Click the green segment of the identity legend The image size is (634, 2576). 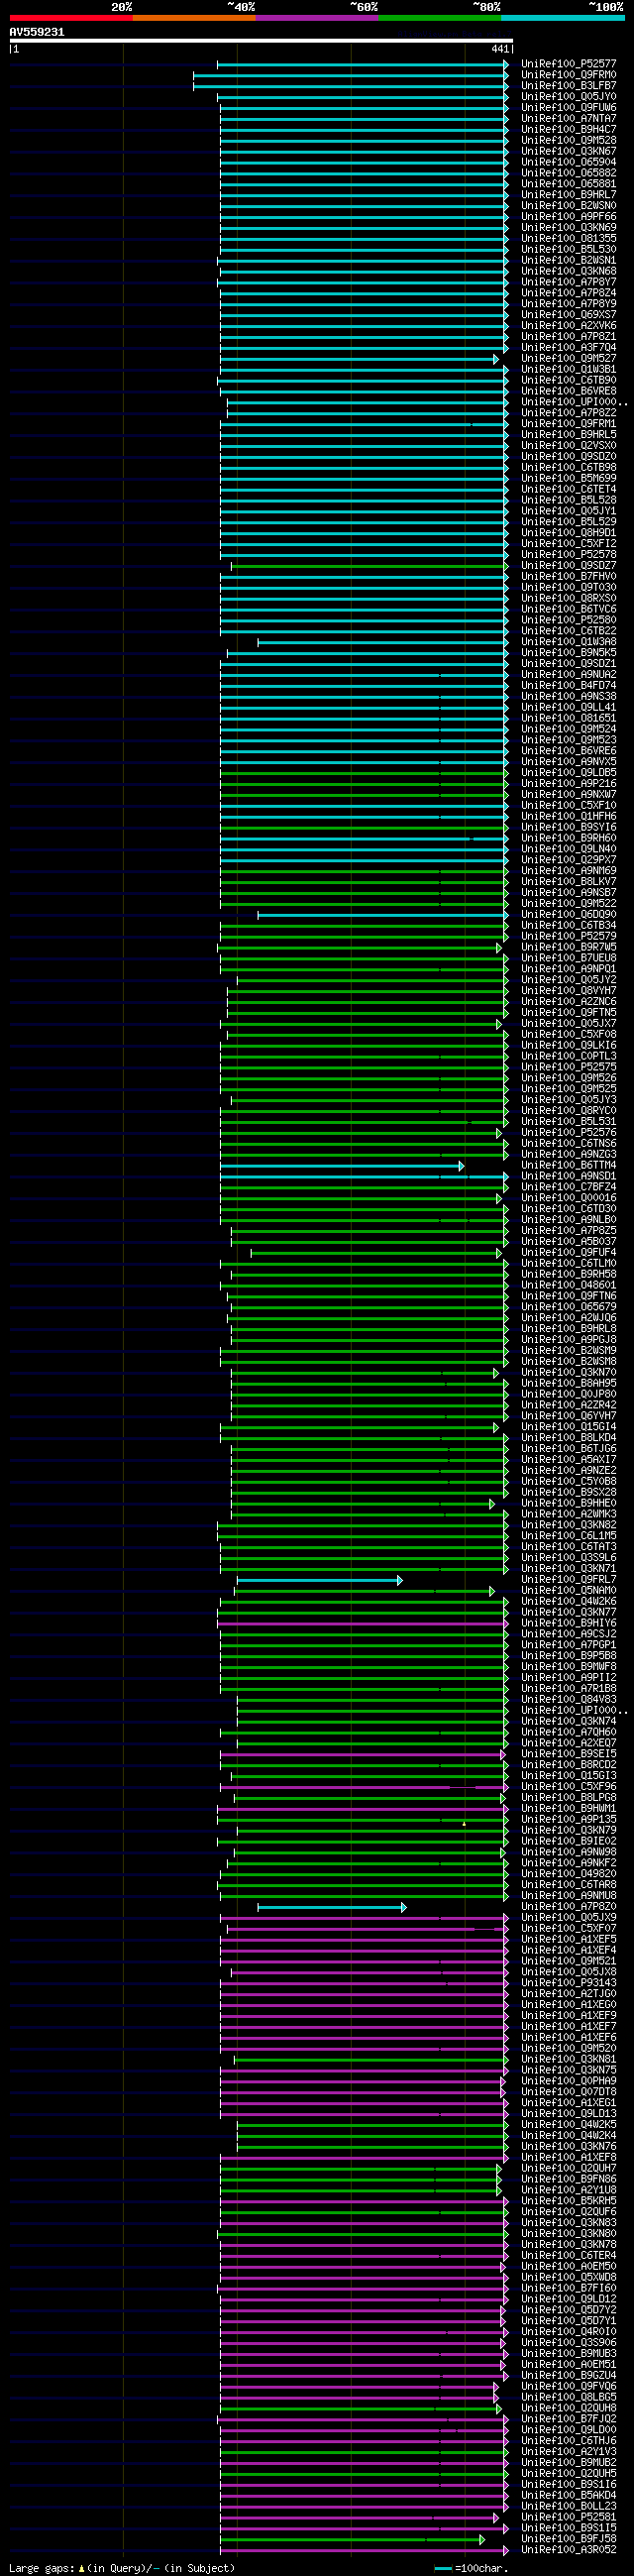point(440,18)
